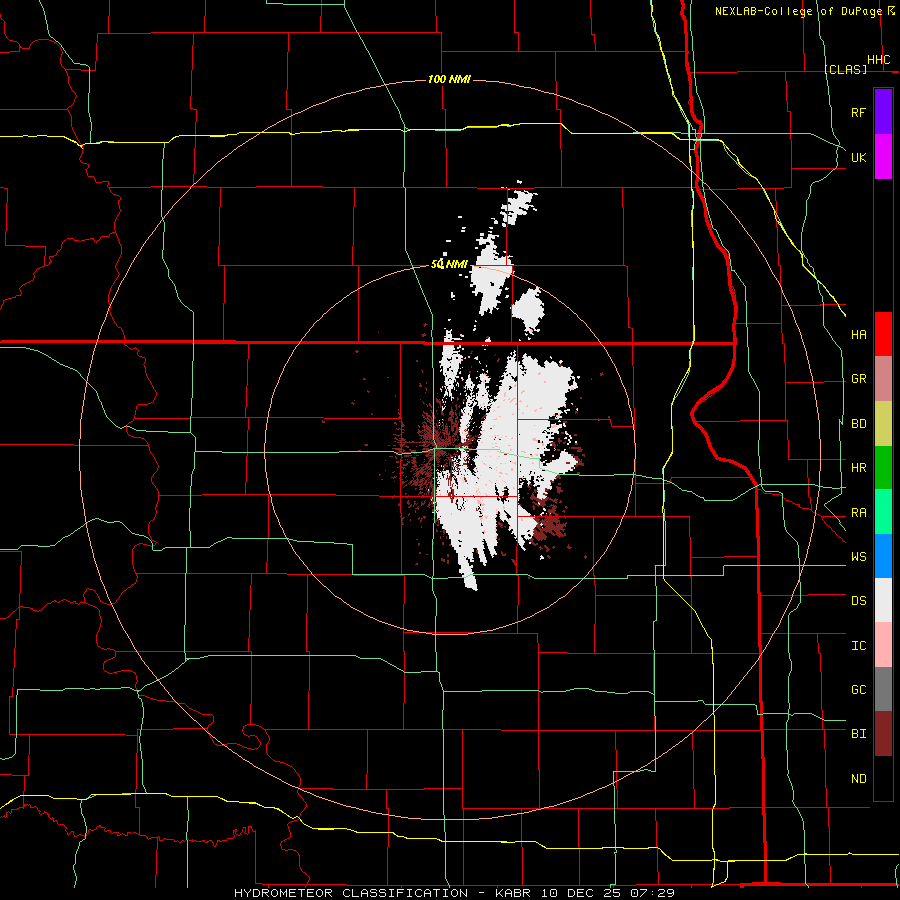Click the ND legend label
900x900 pixels.
[x=858, y=778]
